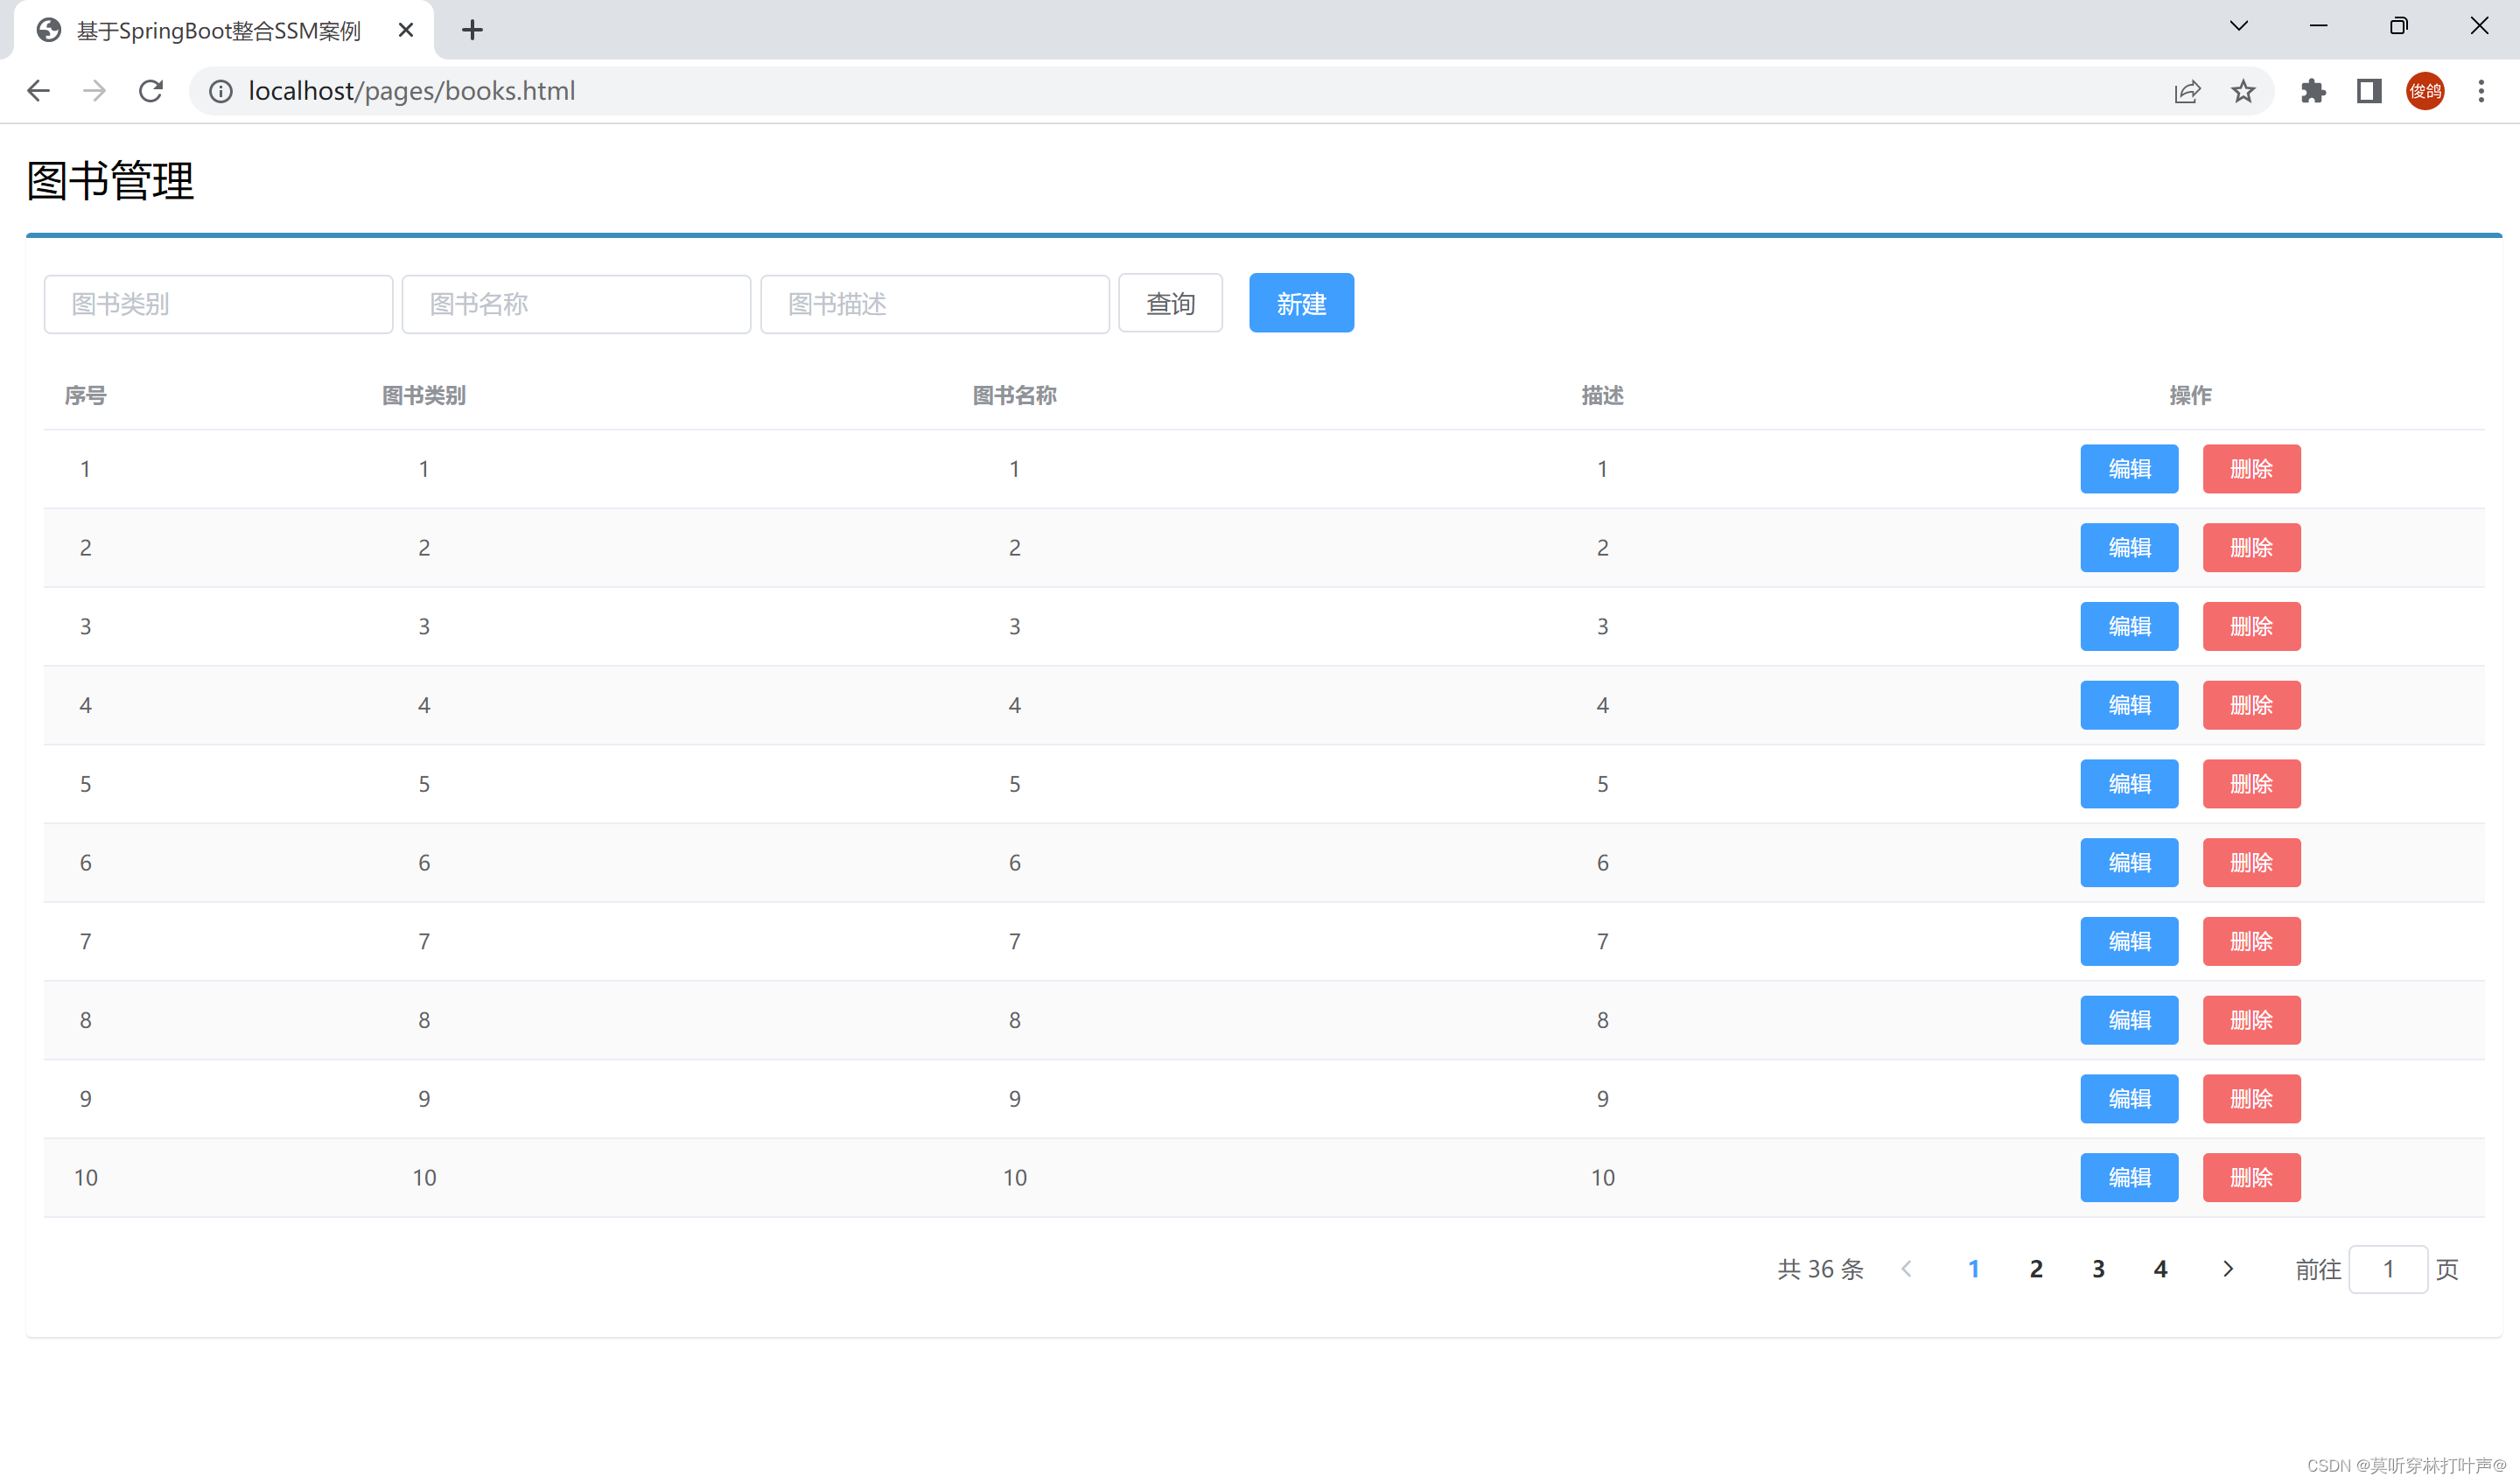The height and width of the screenshot is (1483, 2520).
Task: Click the 前往 page jump input
Action: [x=2388, y=1269]
